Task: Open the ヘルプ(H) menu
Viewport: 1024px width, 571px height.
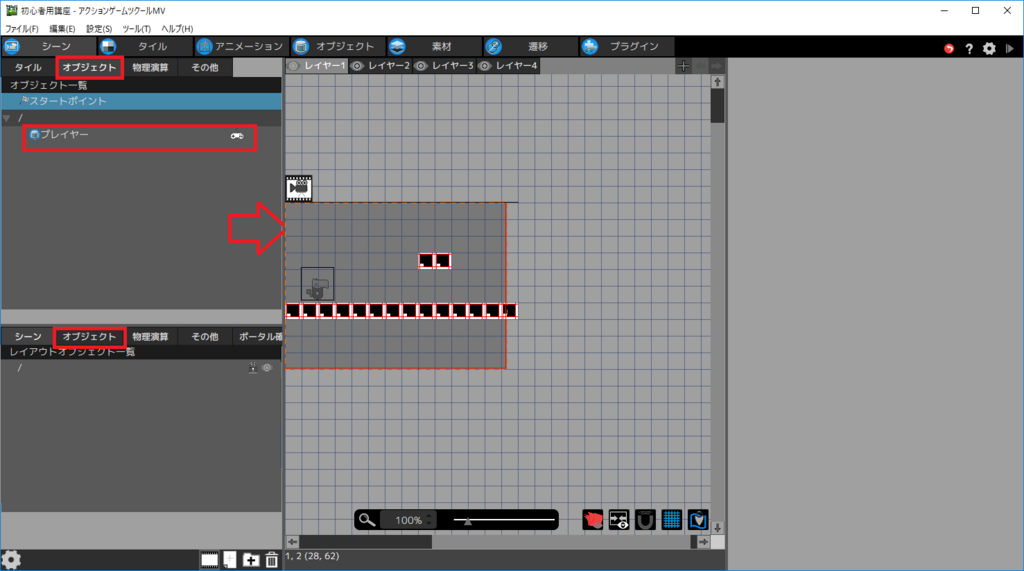Action: (x=177, y=29)
